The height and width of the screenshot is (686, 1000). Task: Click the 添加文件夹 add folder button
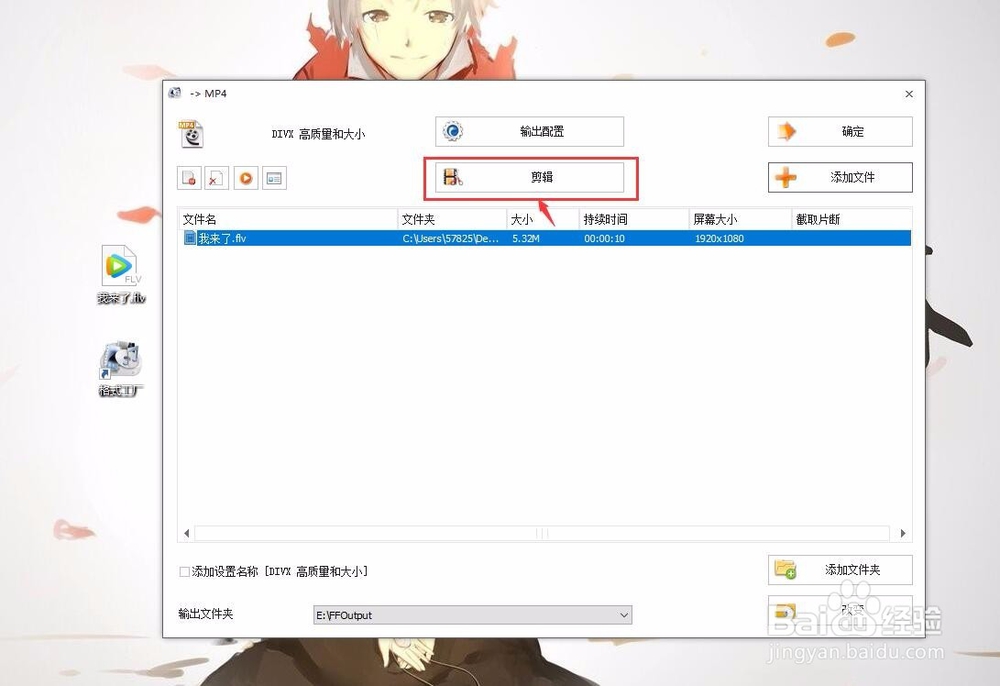click(840, 569)
